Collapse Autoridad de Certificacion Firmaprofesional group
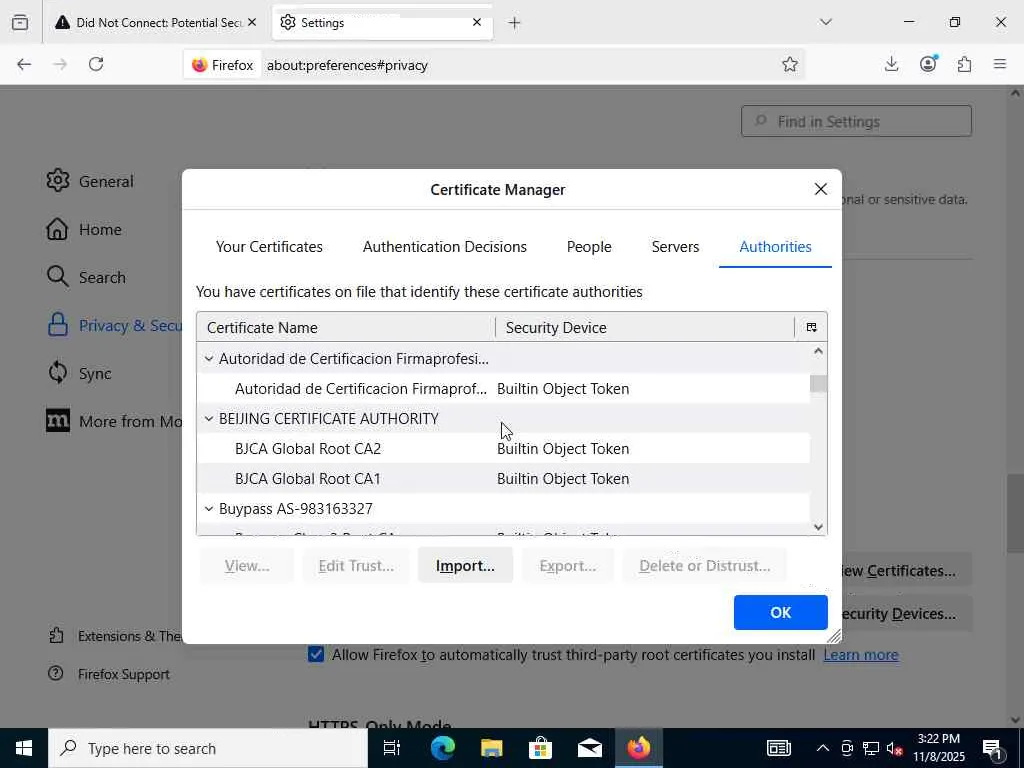Image resolution: width=1024 pixels, height=768 pixels. pos(209,359)
